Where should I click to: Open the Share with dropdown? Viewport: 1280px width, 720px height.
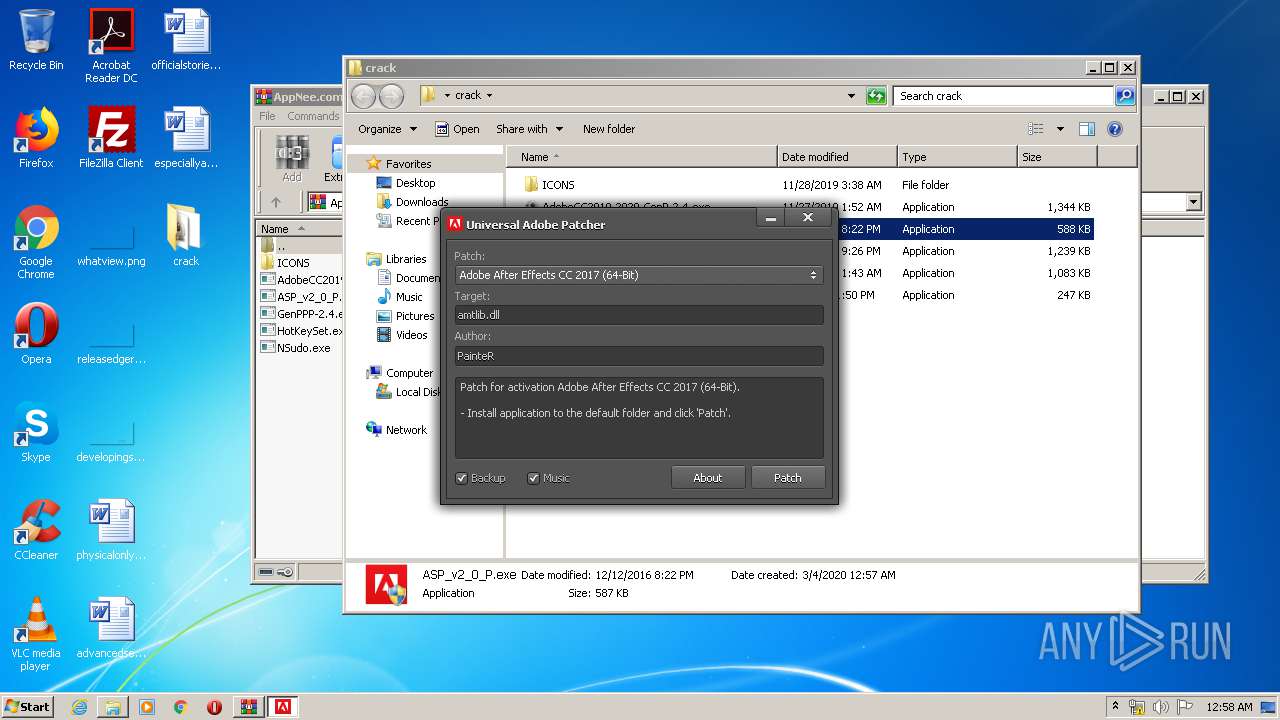[530, 129]
